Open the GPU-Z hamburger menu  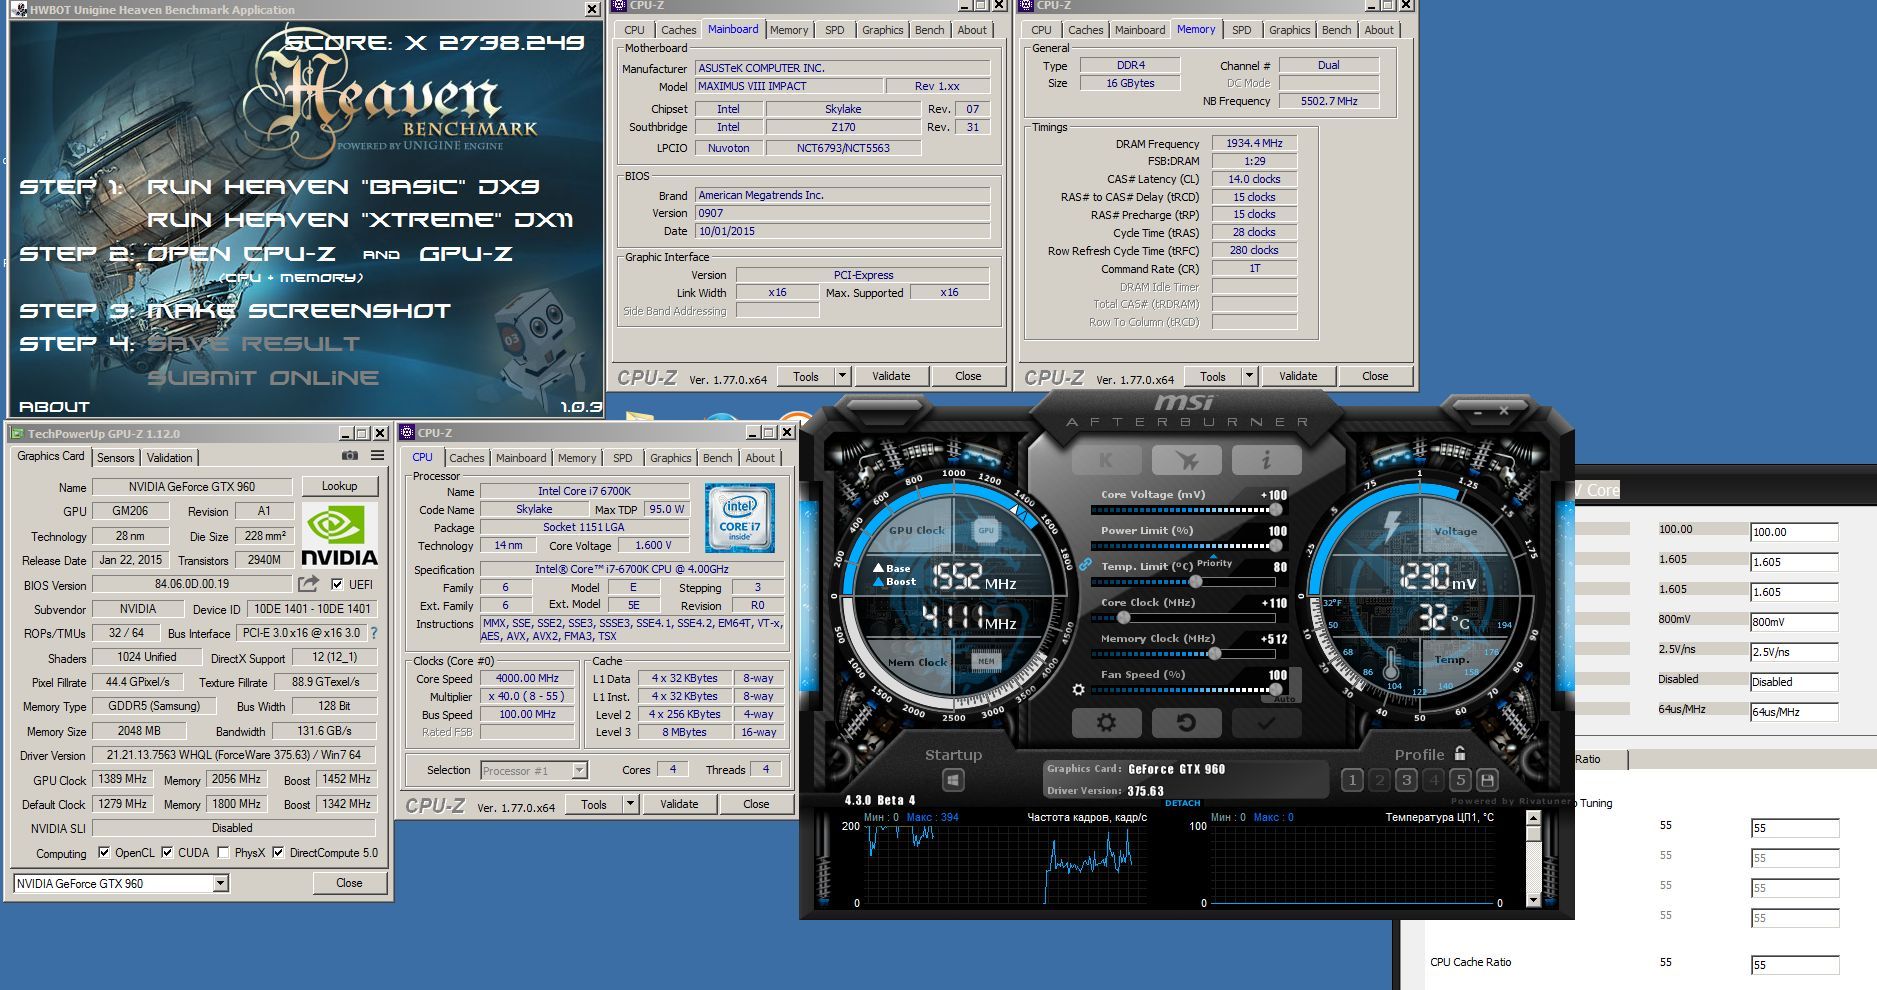click(x=377, y=455)
